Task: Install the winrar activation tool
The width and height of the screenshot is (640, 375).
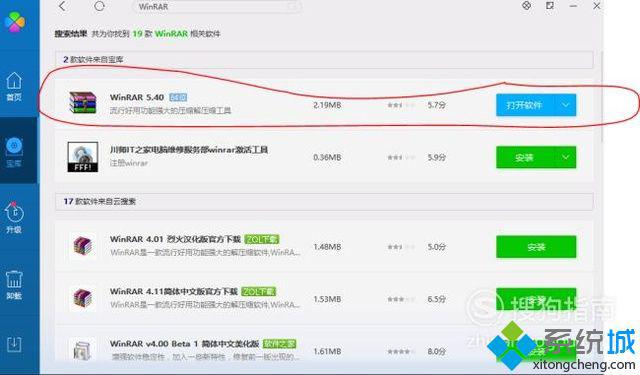Action: click(x=525, y=158)
